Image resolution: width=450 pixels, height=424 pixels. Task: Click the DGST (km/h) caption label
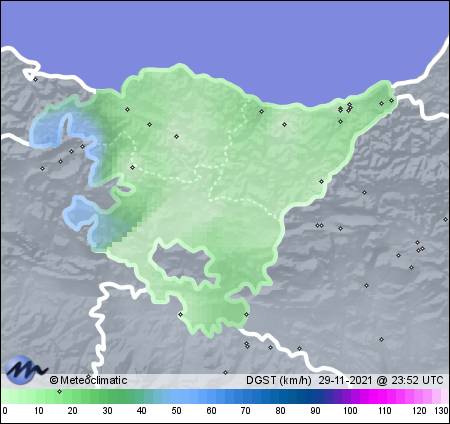(x=279, y=380)
